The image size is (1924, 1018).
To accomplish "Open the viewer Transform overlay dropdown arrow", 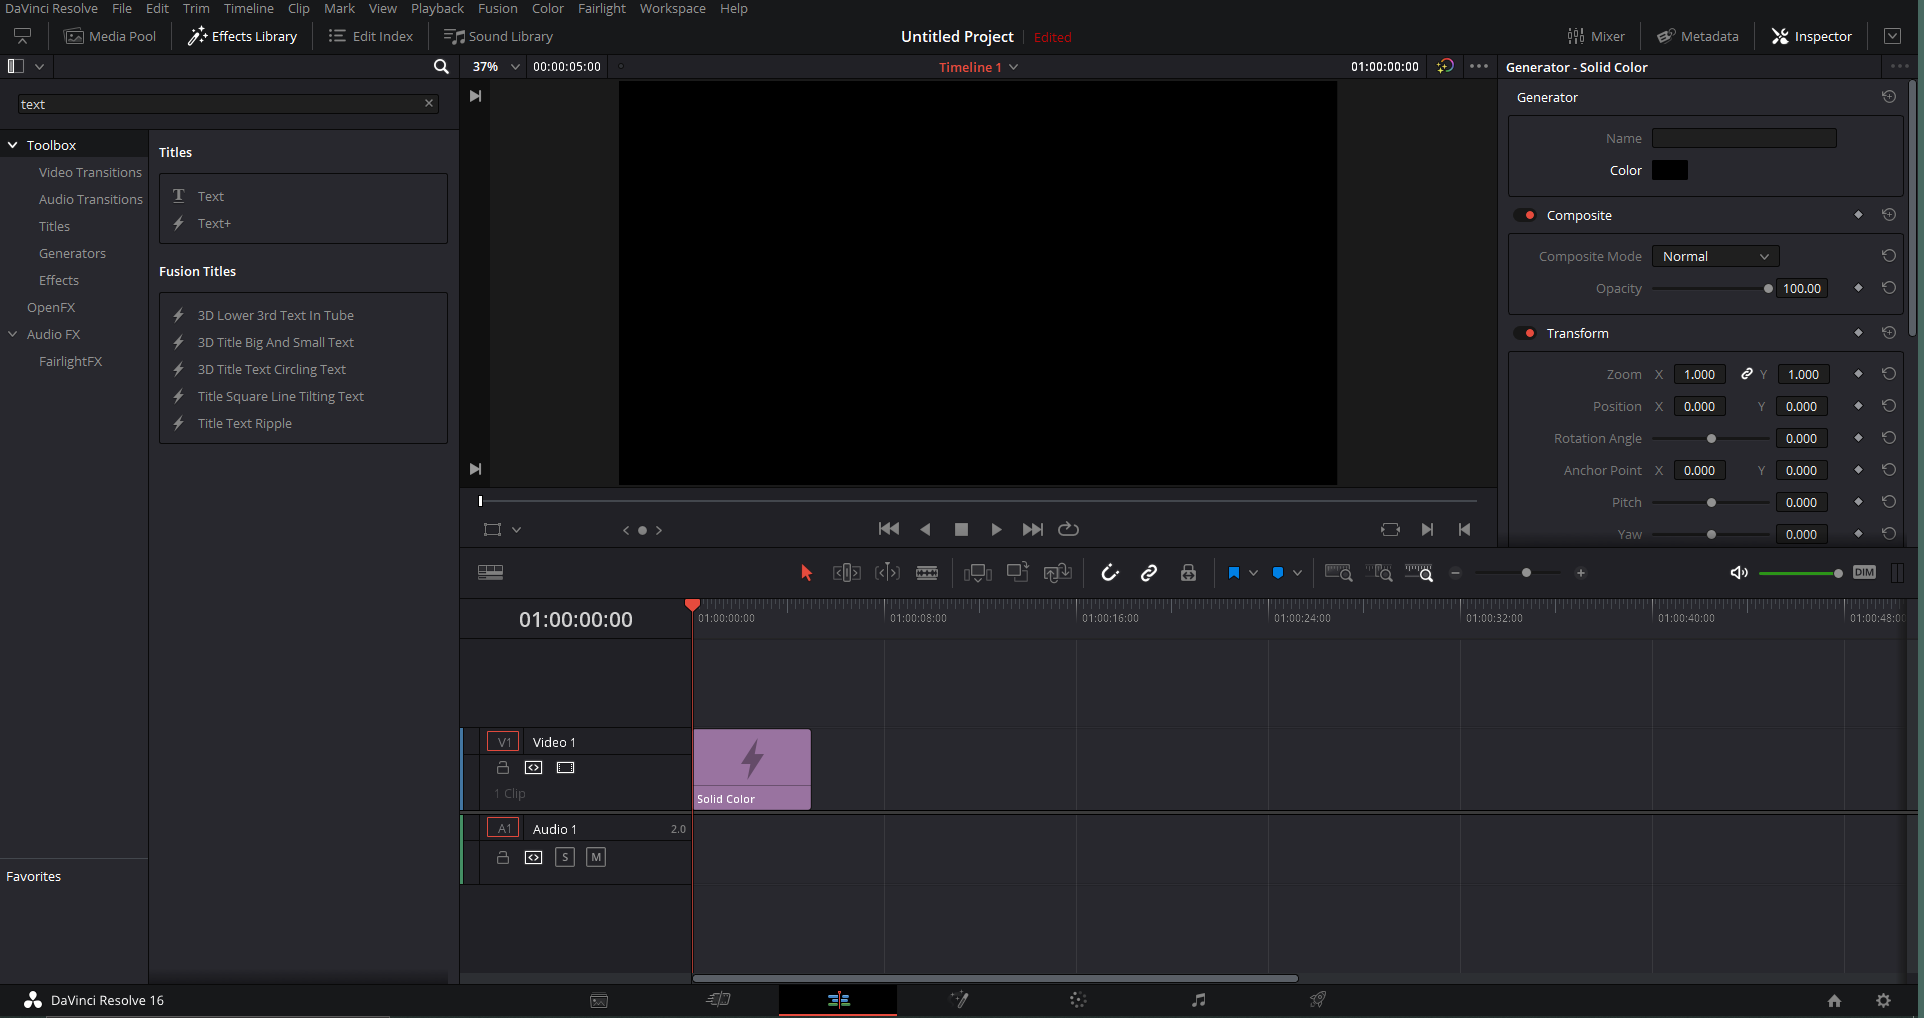I will click(x=516, y=530).
